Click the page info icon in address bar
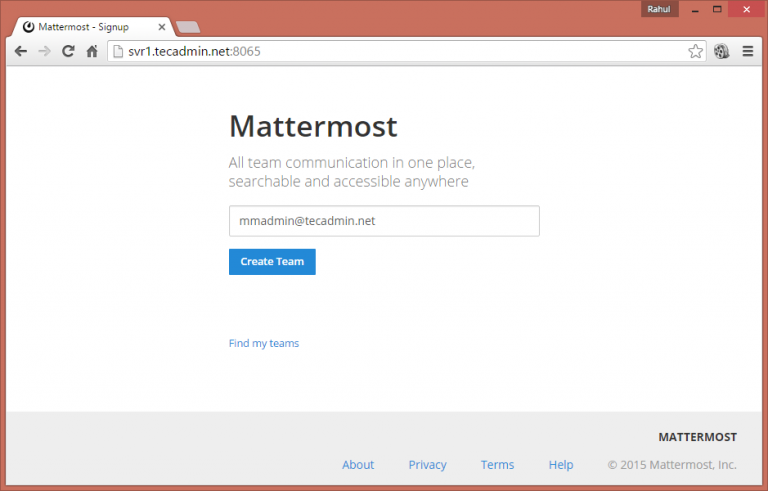This screenshot has height=491, width=768. [118, 52]
